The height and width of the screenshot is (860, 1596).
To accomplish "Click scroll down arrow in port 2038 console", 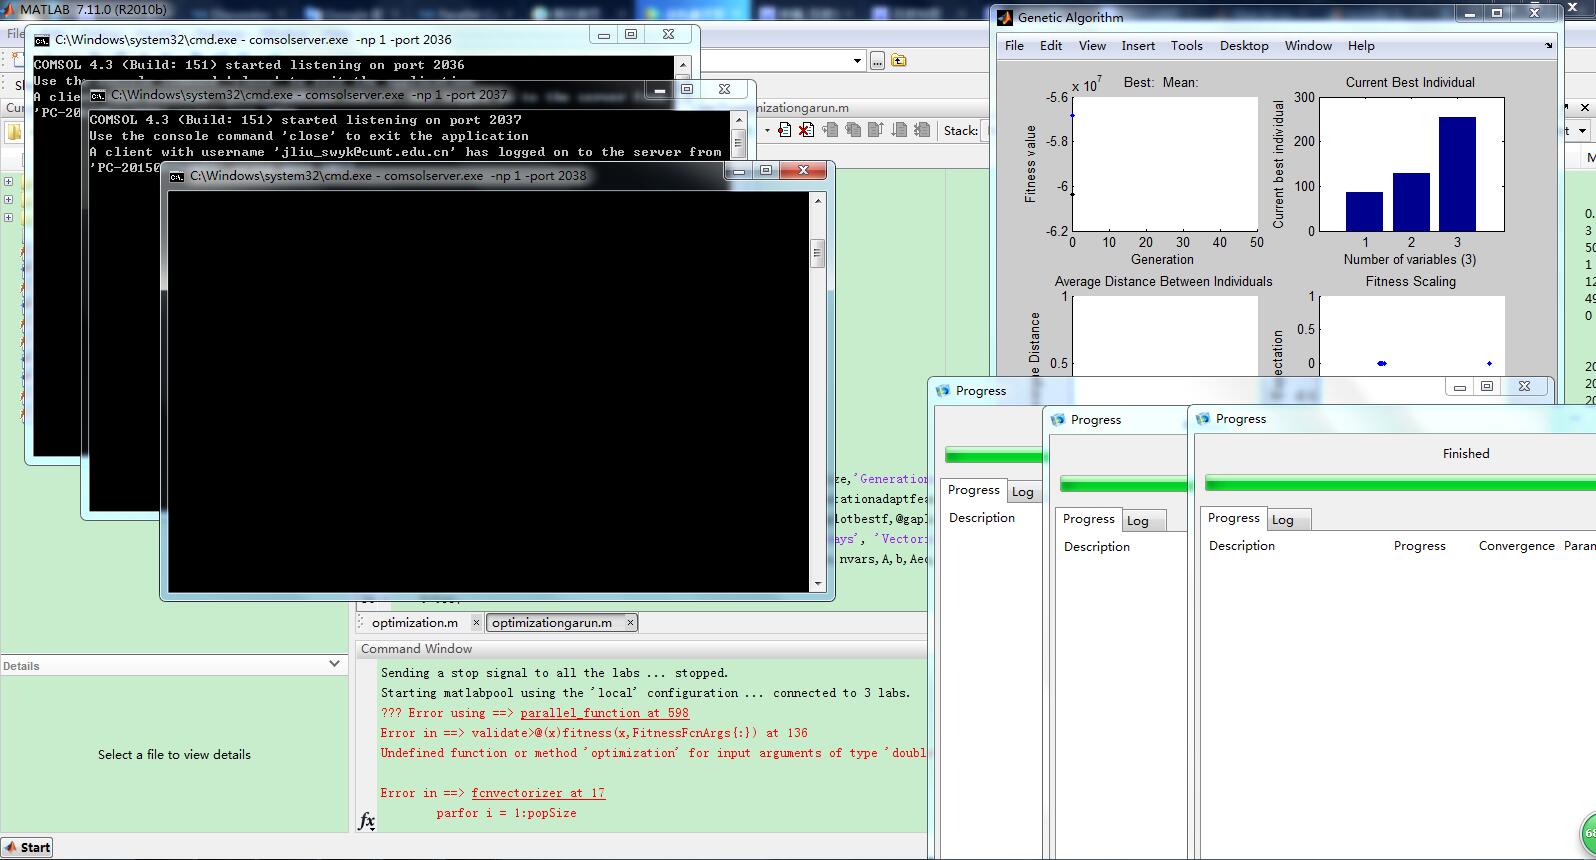I will click(818, 584).
